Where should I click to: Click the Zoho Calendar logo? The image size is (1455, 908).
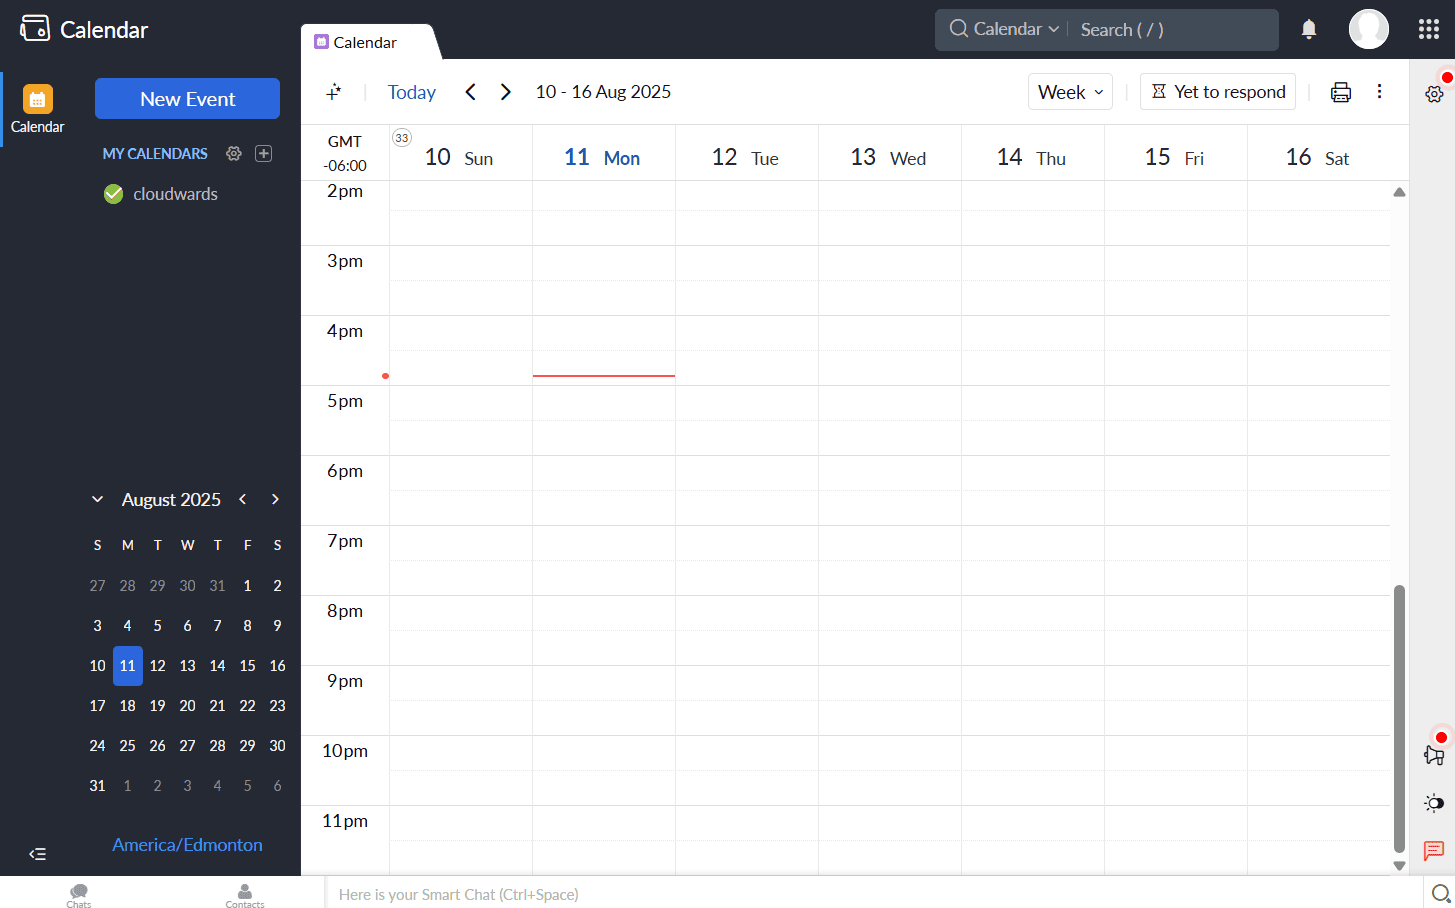84,29
